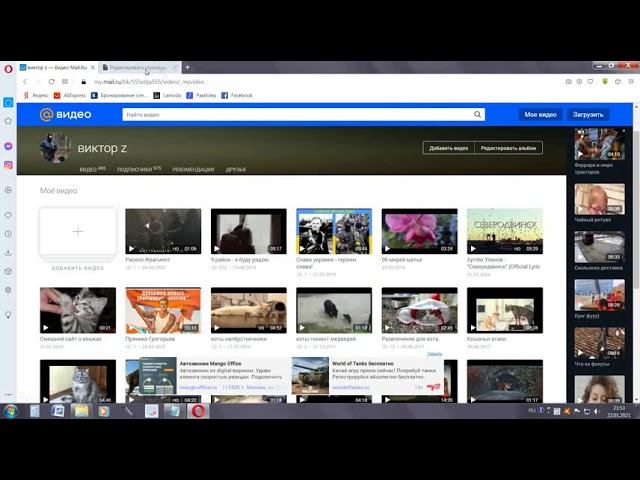Click the Opera icon in the taskbar

(x=198, y=411)
